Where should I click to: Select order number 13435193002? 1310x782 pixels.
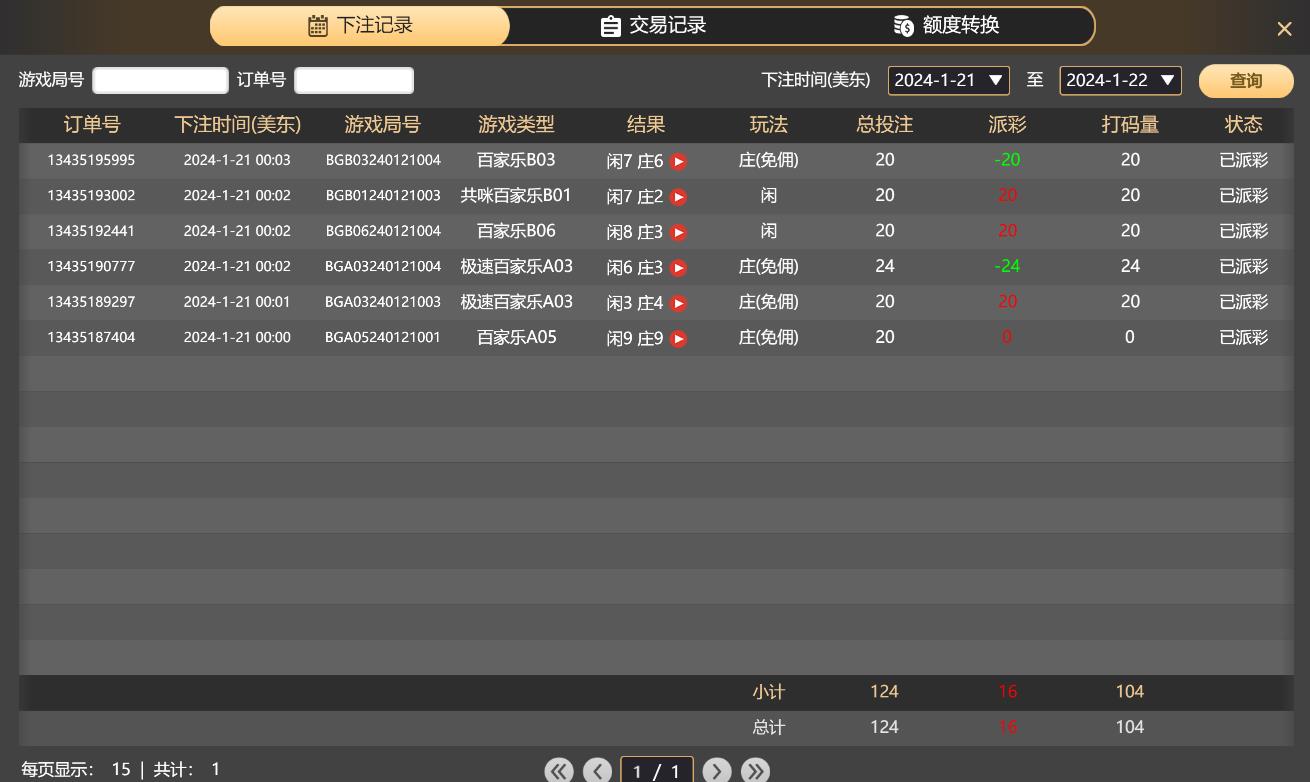coord(91,195)
